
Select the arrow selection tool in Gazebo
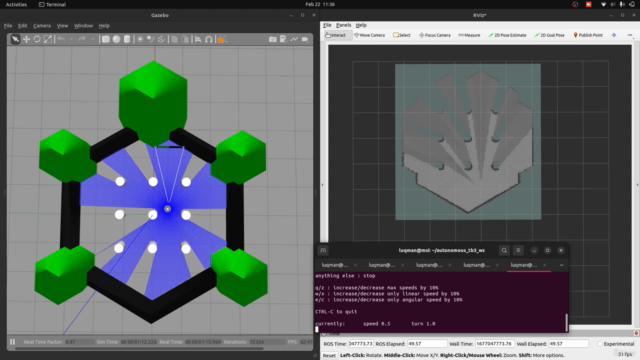[15, 39]
